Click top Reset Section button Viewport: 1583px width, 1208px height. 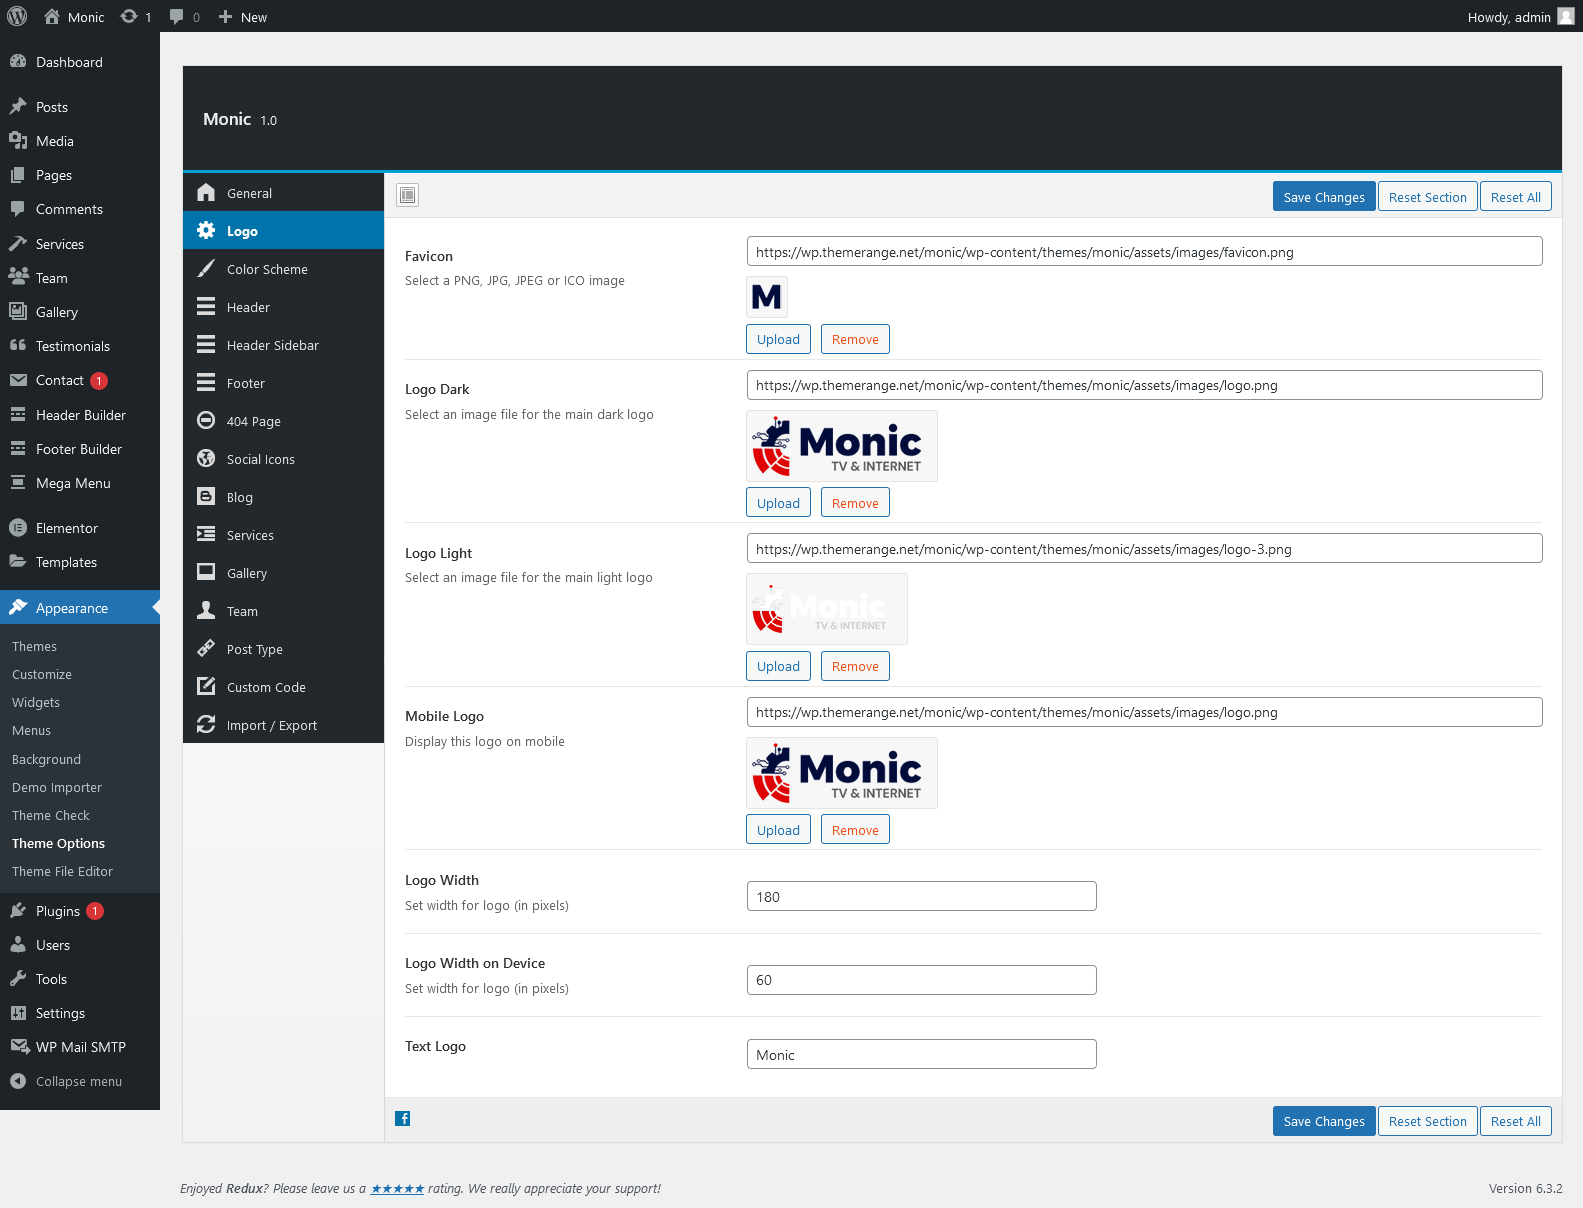click(x=1427, y=197)
